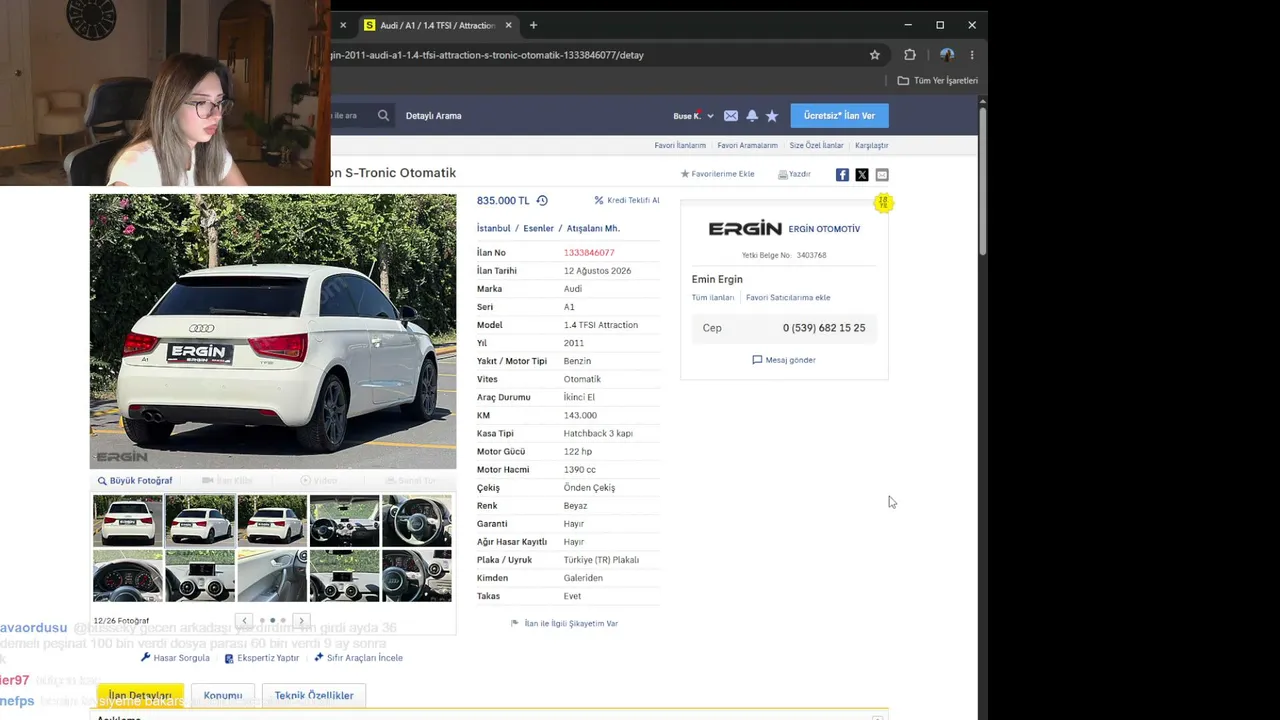Open Size Özel İlanlar

[x=816, y=145]
